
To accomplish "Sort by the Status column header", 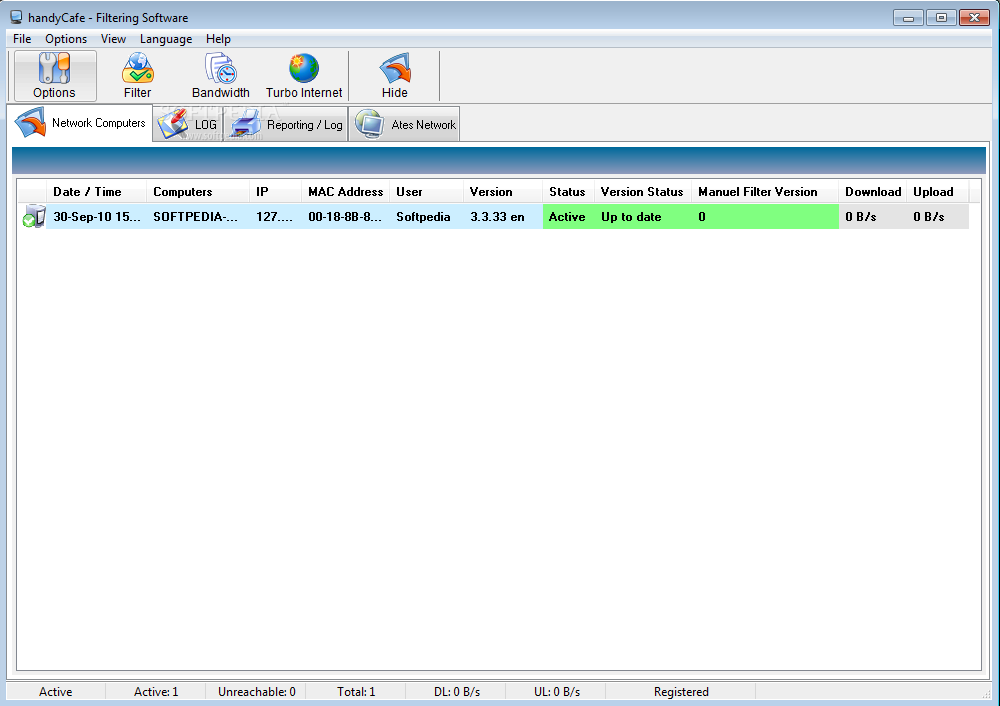I will coord(568,191).
